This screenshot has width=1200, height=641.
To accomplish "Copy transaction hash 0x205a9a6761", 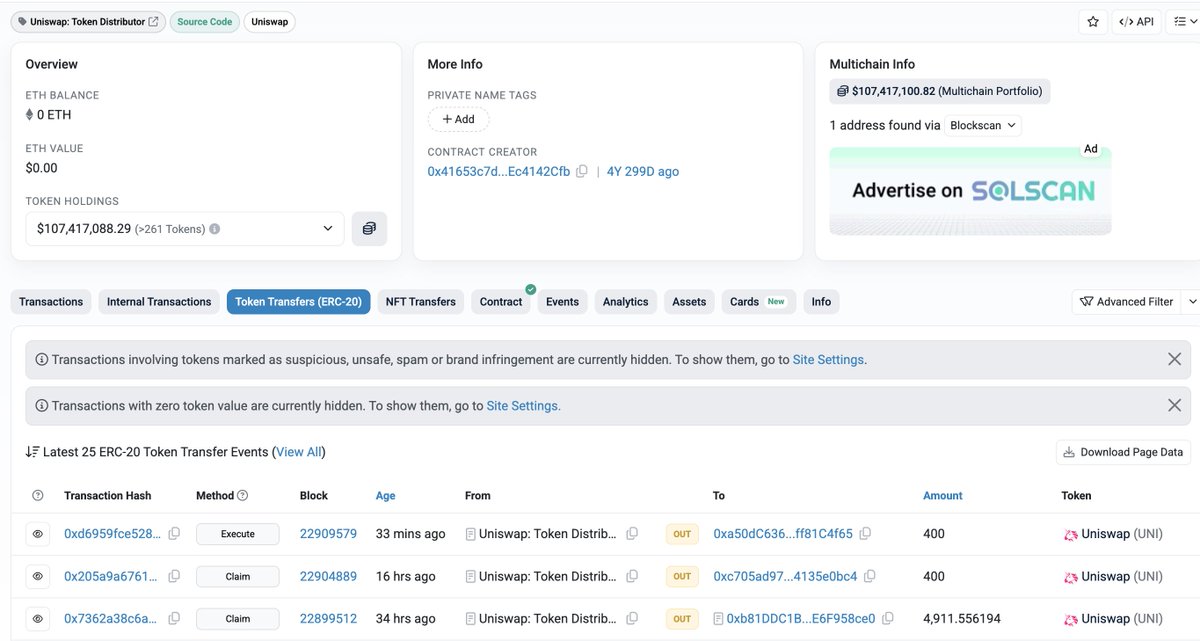I will coord(174,577).
